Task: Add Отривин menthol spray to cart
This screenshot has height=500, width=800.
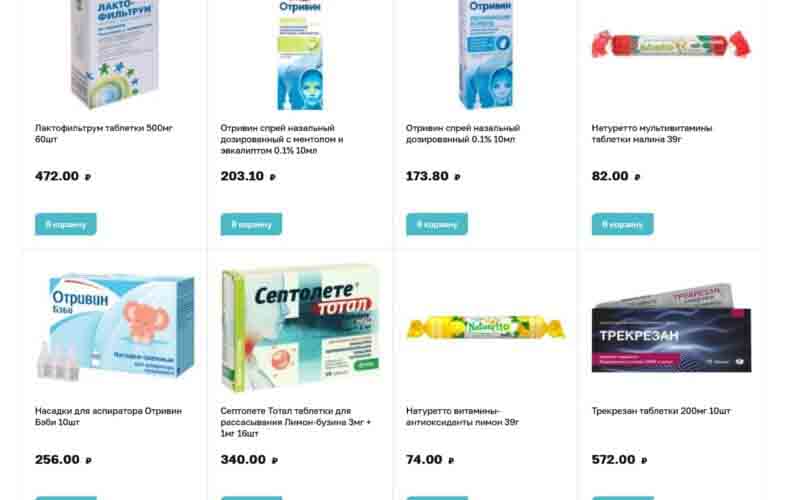Action: click(x=251, y=224)
